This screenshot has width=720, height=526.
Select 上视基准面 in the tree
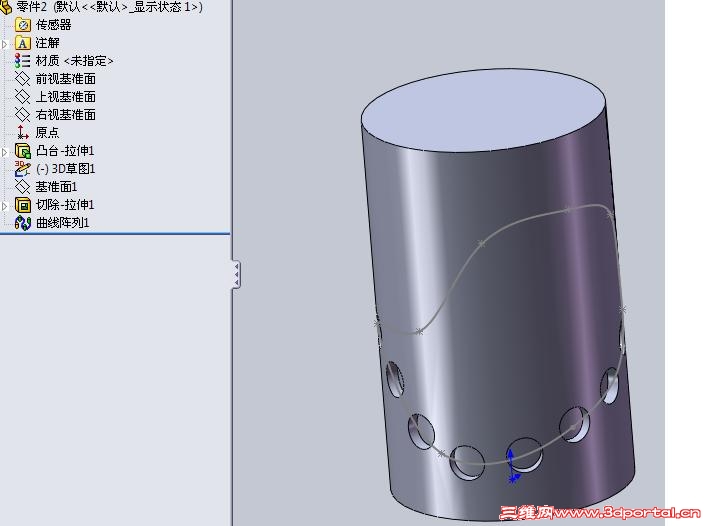[x=66, y=97]
